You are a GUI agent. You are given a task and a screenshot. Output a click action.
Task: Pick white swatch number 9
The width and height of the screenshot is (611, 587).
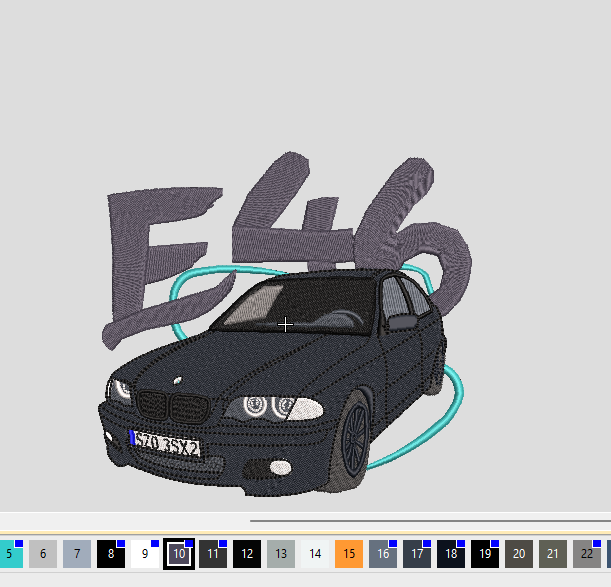click(x=145, y=553)
